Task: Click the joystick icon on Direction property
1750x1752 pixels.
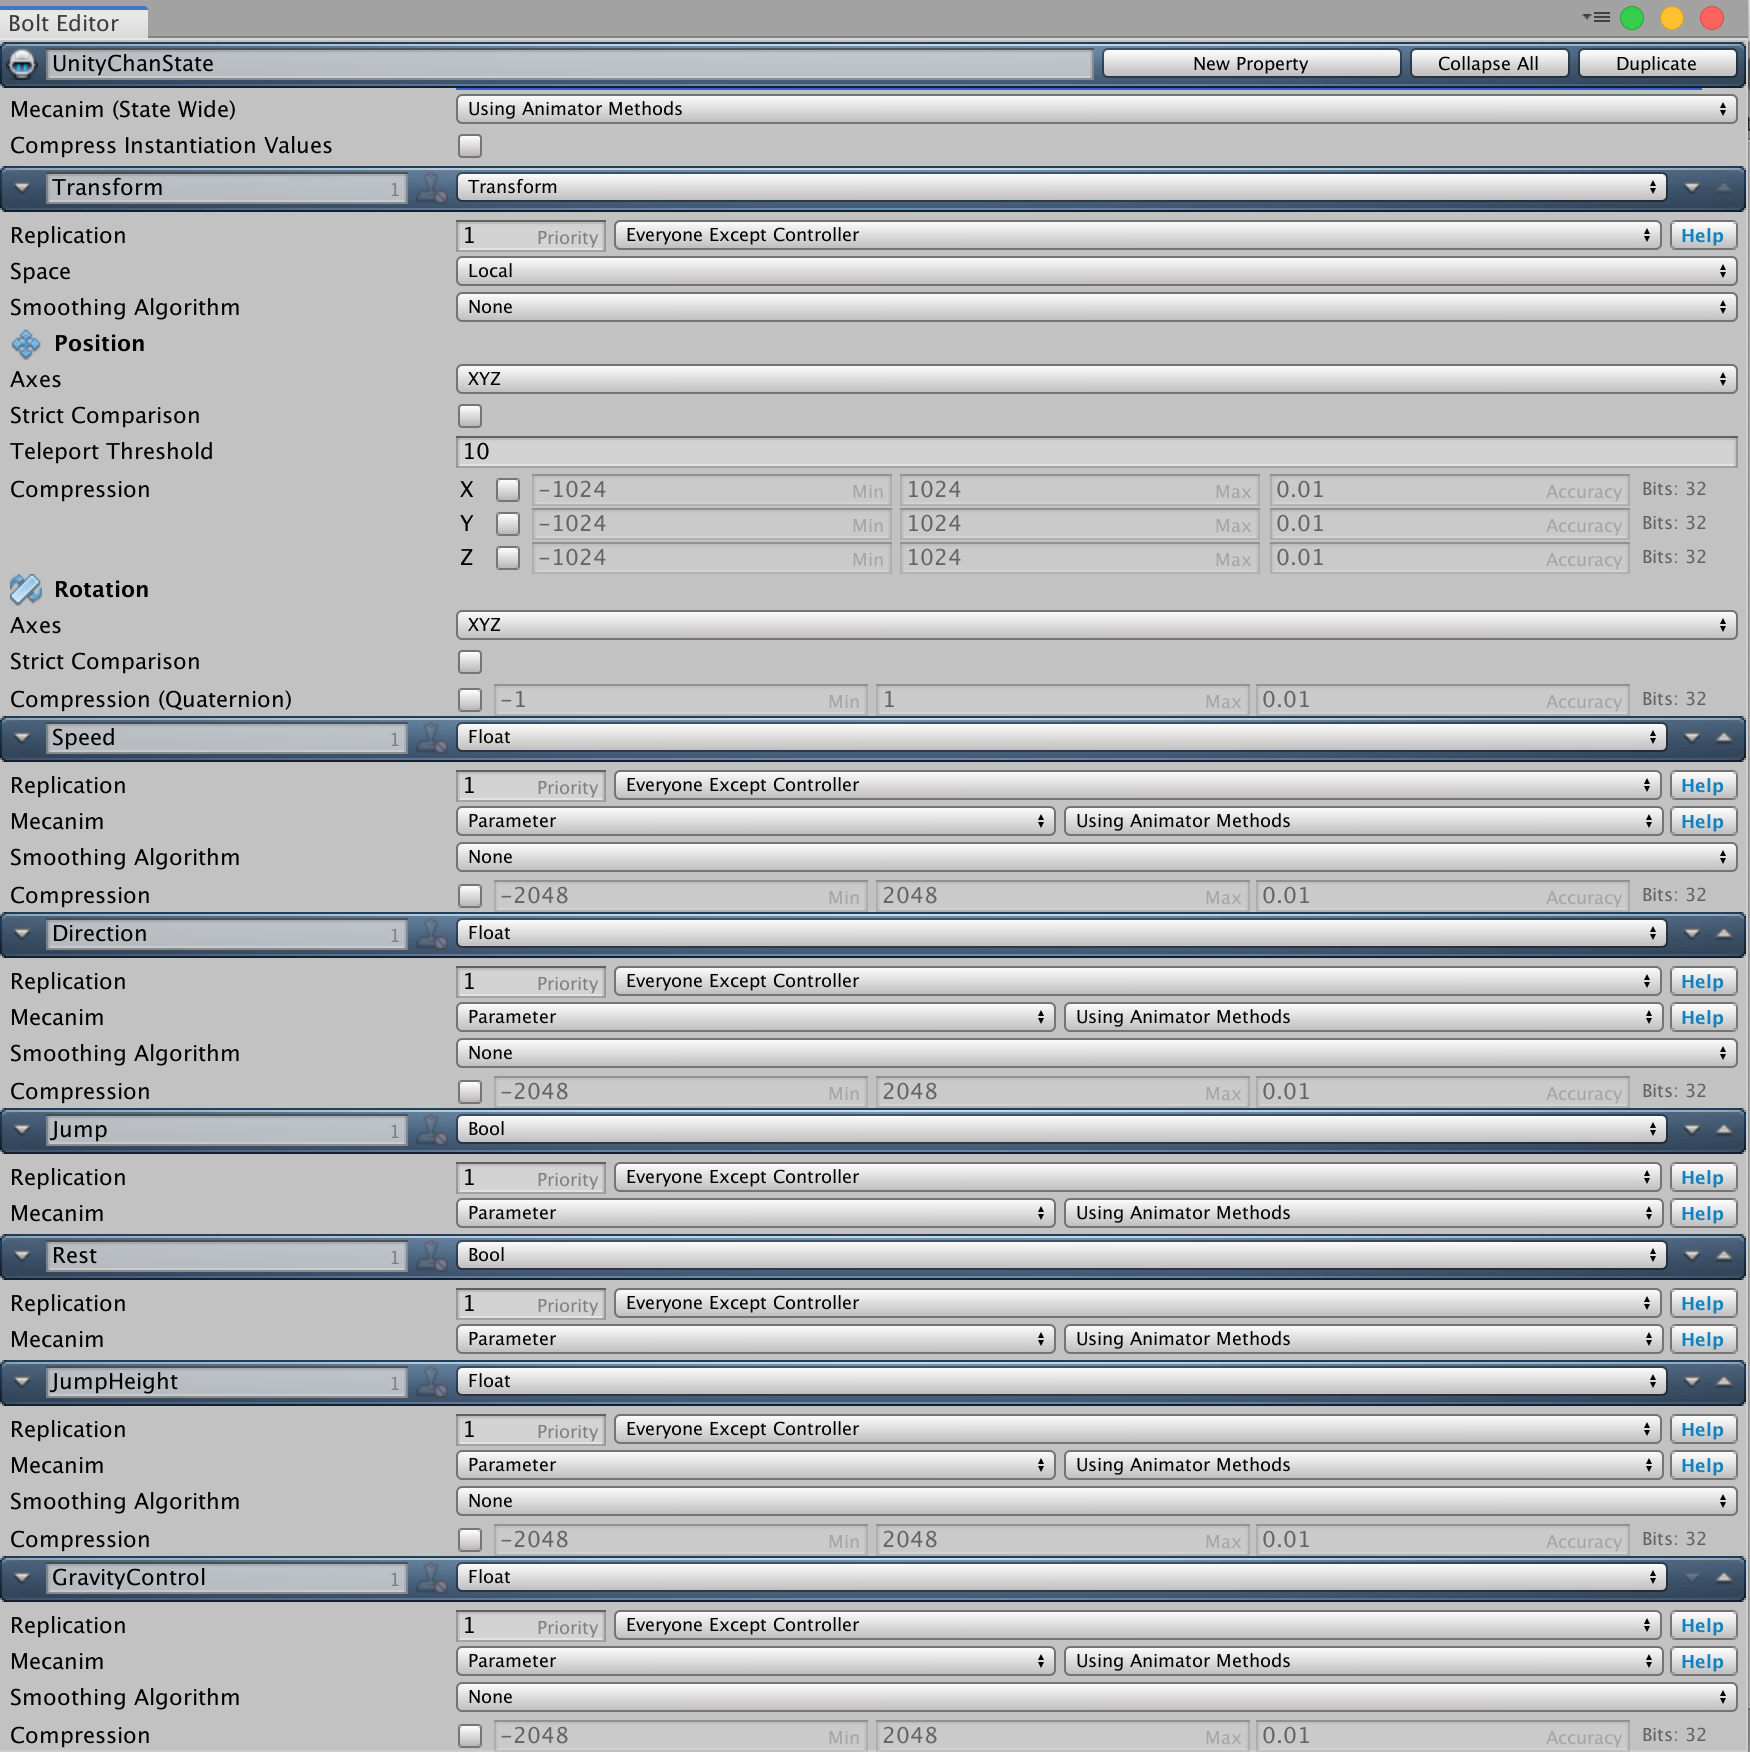Action: [432, 934]
